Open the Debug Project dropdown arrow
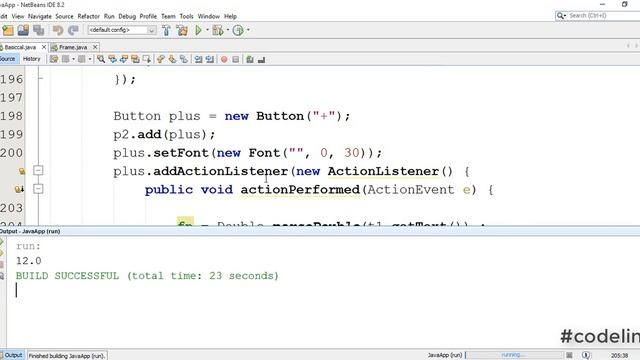This screenshot has width=640, height=360. point(228,30)
